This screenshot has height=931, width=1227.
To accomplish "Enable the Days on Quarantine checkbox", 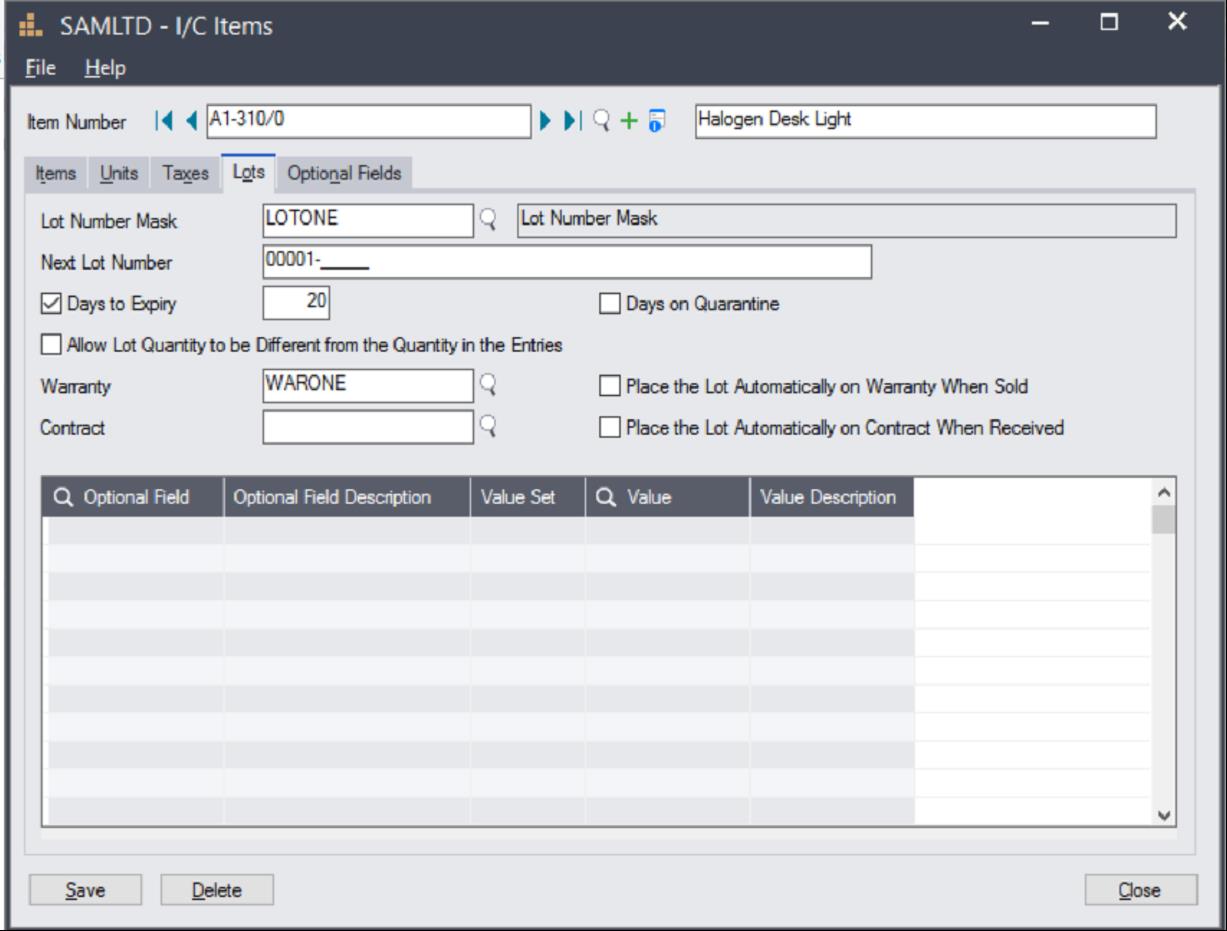I will 609,304.
